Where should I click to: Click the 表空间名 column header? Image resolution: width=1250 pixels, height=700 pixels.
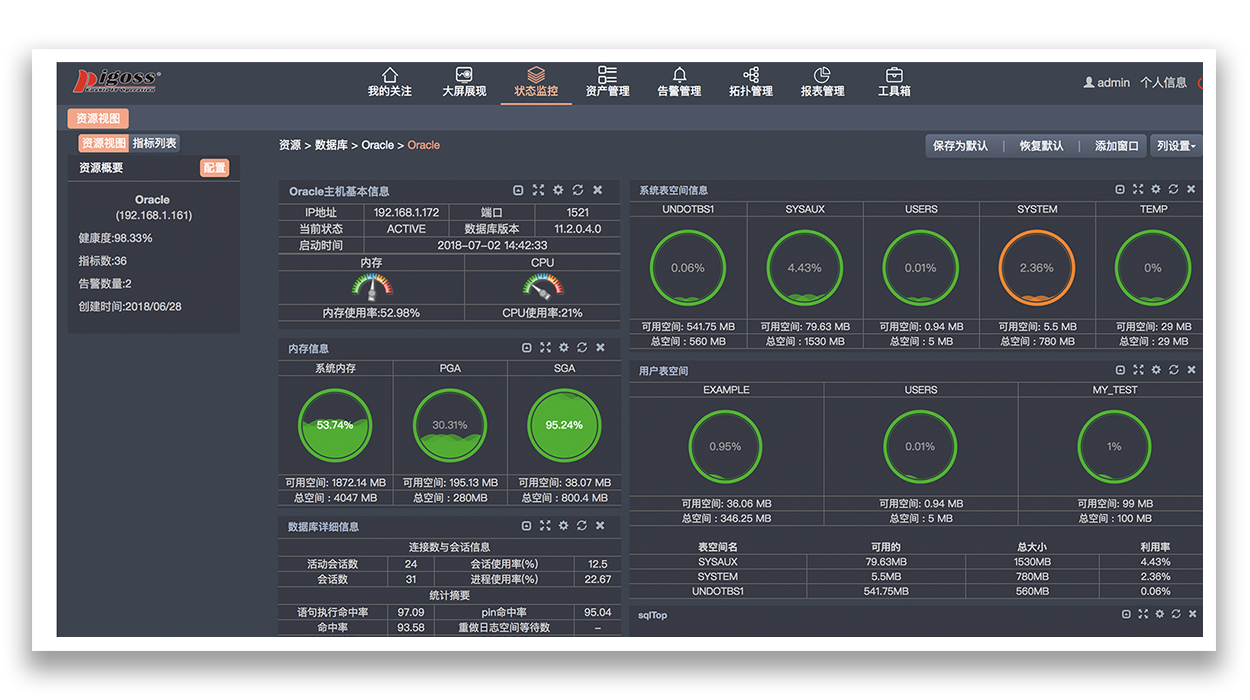718,547
